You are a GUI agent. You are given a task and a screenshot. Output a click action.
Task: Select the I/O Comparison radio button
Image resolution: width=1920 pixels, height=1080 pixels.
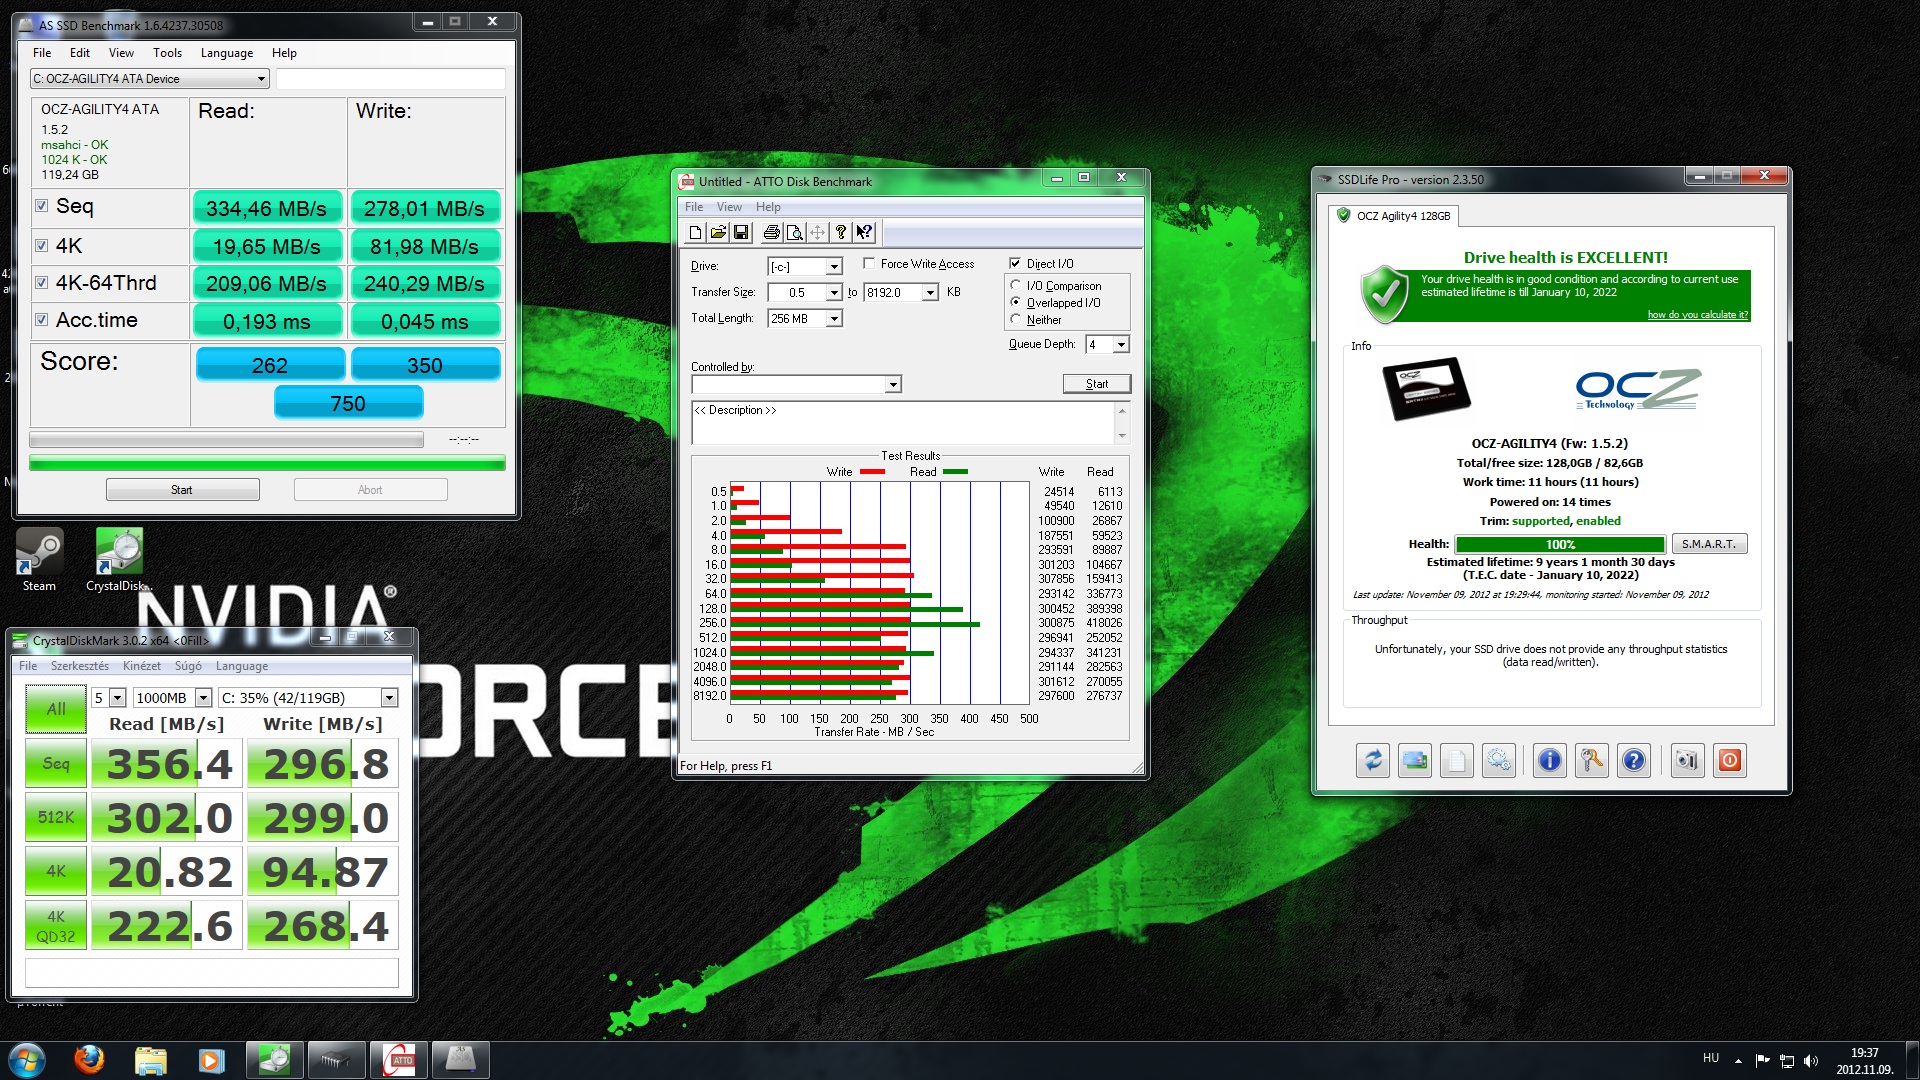(x=1016, y=286)
